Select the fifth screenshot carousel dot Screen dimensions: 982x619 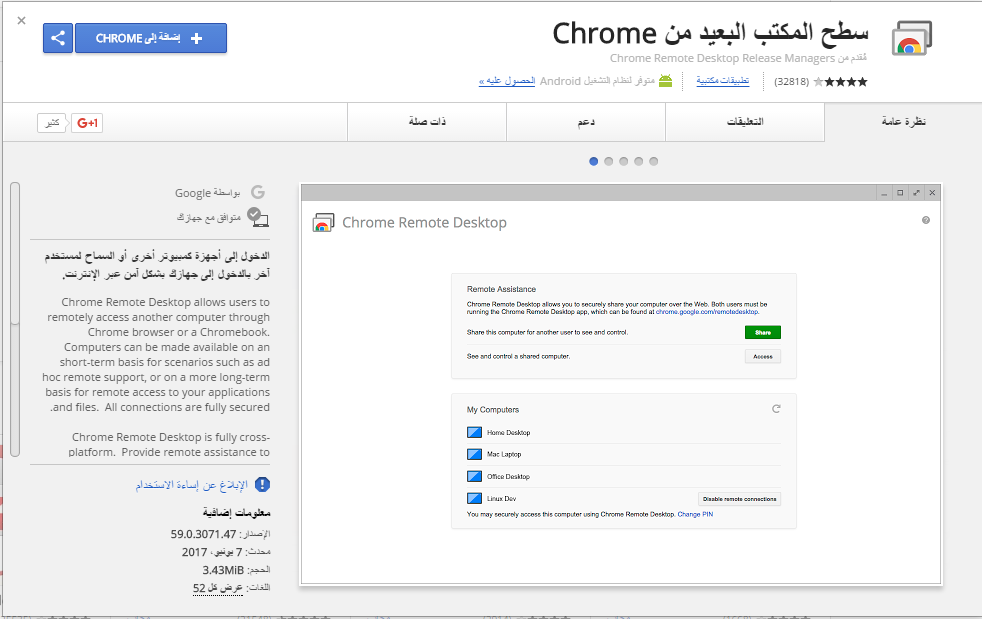[x=654, y=161]
